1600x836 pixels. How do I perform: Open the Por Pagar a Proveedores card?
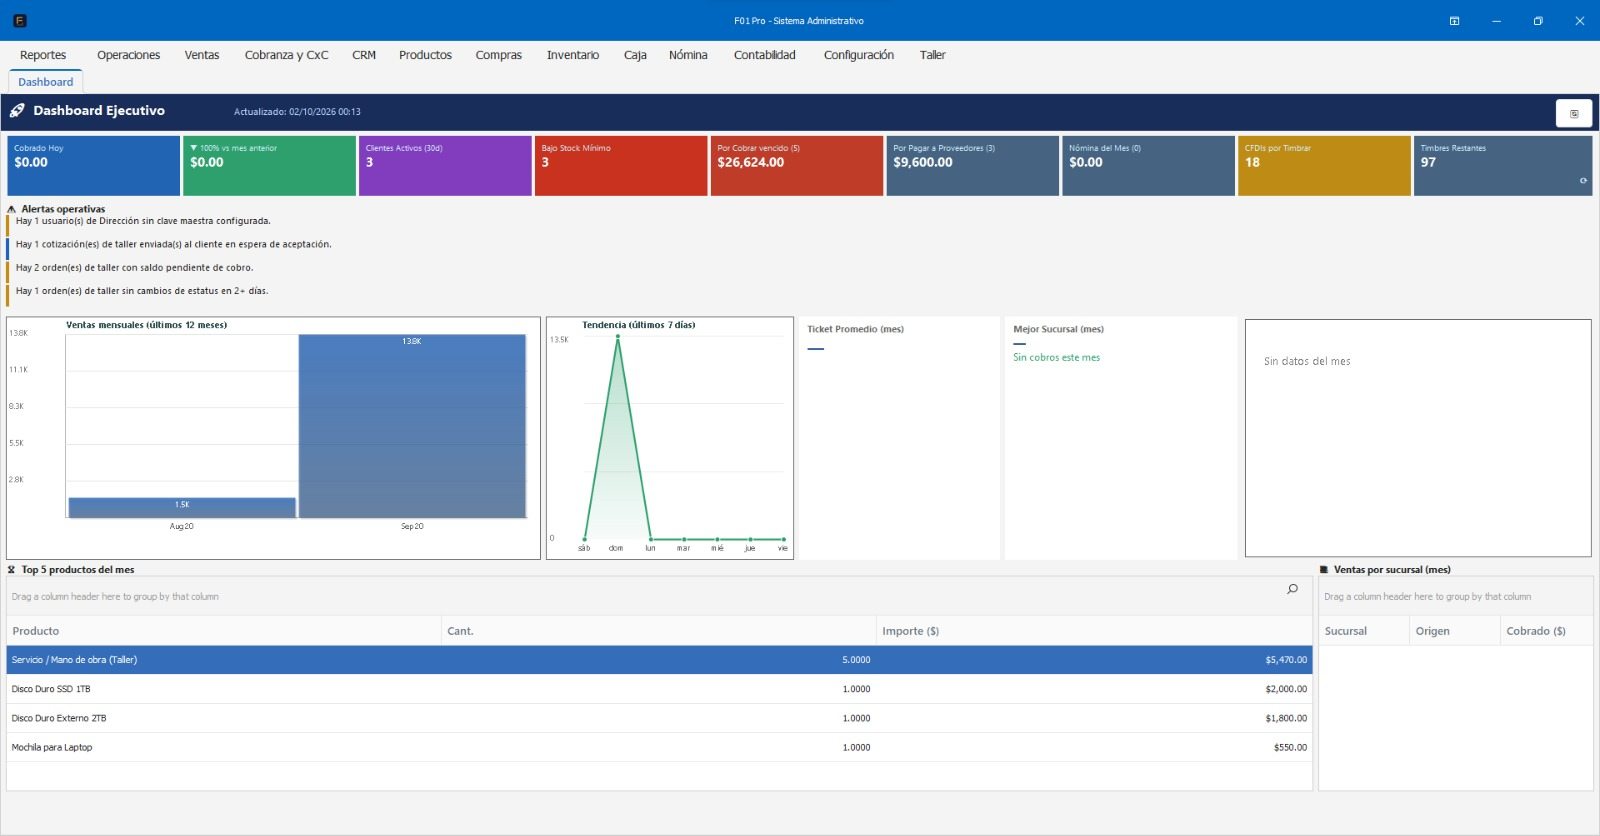point(973,166)
